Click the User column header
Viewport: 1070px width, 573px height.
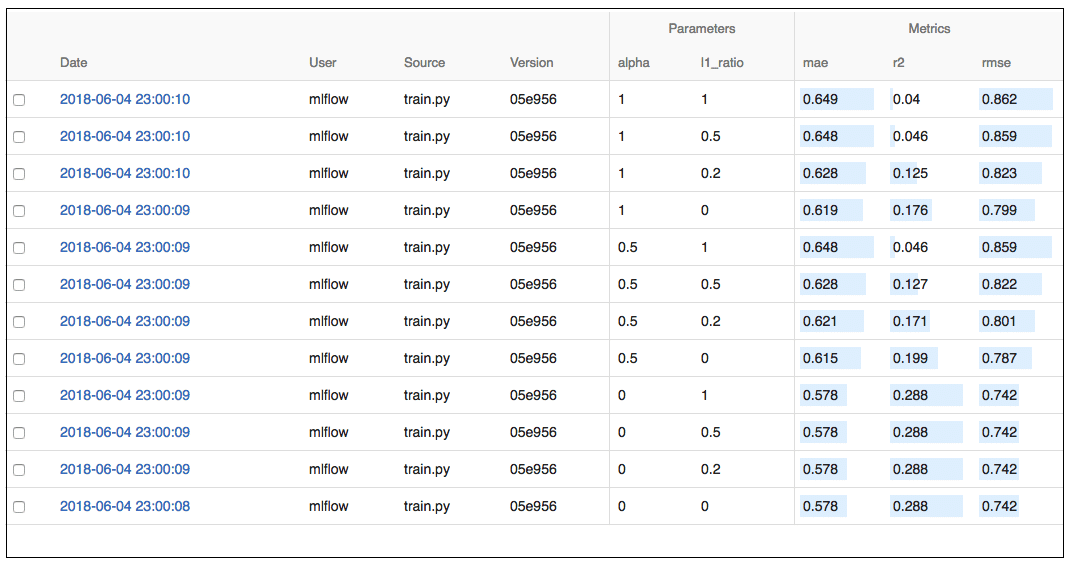tap(323, 62)
